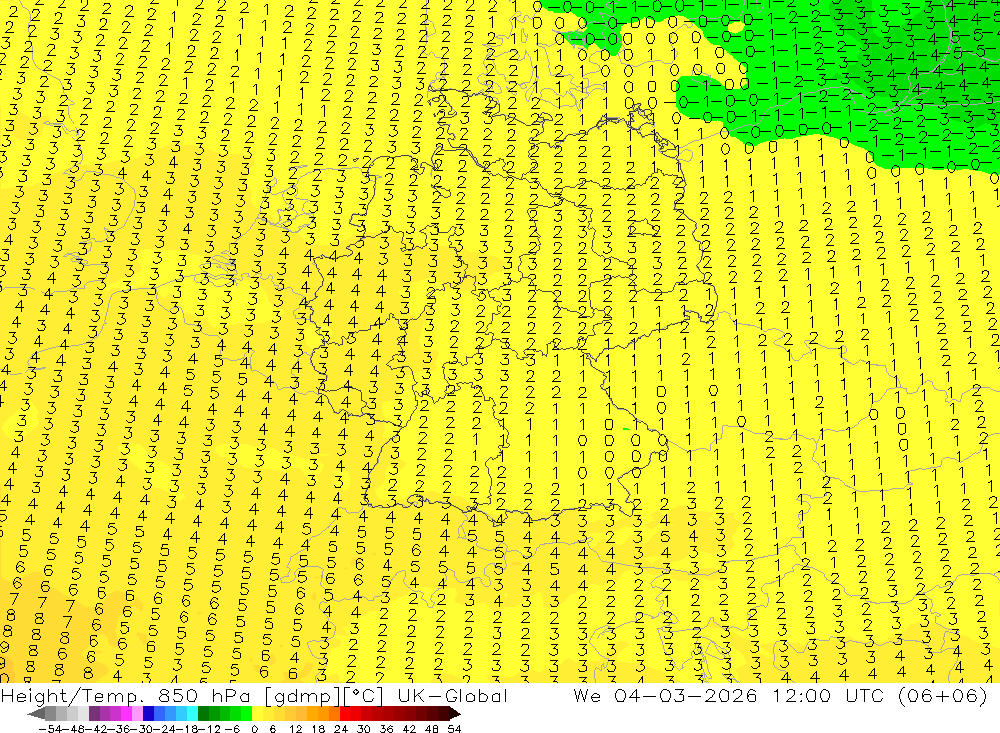Select the dark purple legend swatch at -42

94,714
